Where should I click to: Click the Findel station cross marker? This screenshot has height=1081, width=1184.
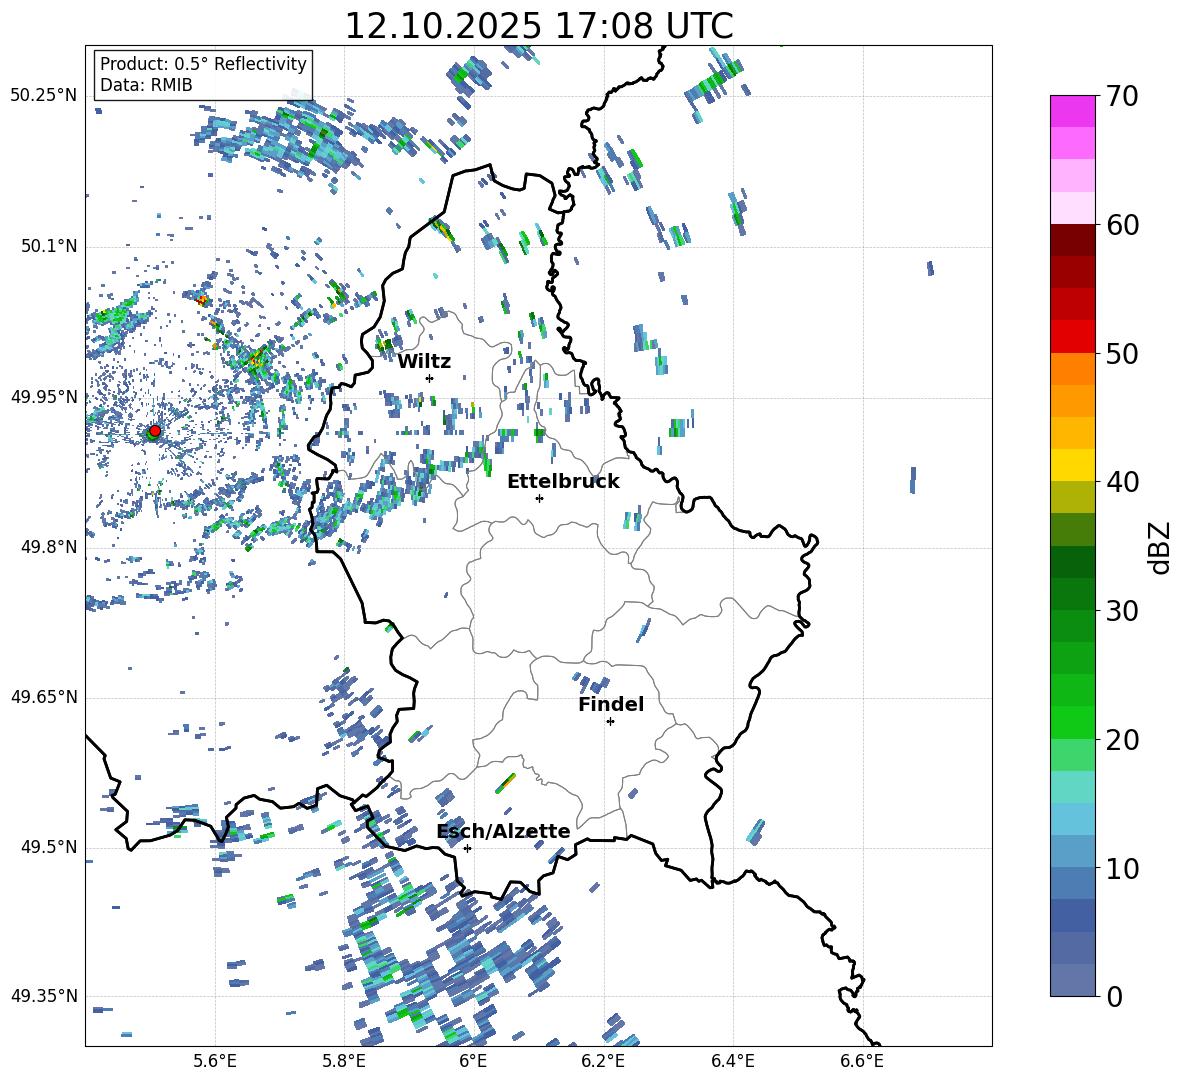(610, 722)
